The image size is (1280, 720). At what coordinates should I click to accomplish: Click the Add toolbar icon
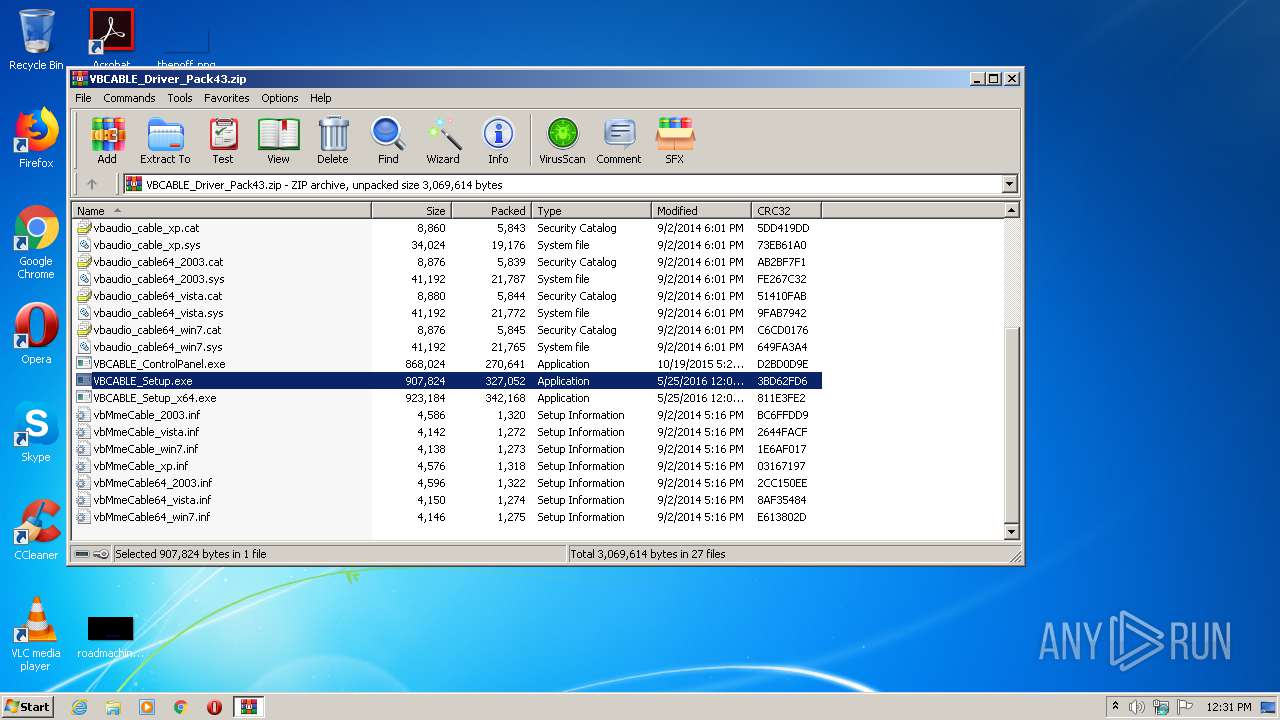click(107, 140)
